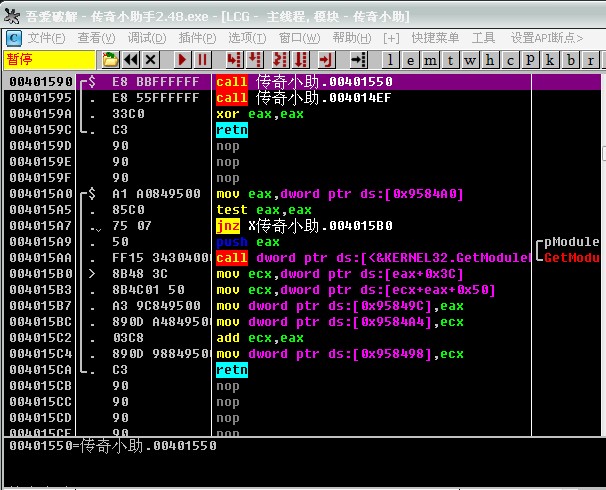Viewport: 606px width, 490px height.
Task: Click the close program X icon
Action: [x=151, y=60]
